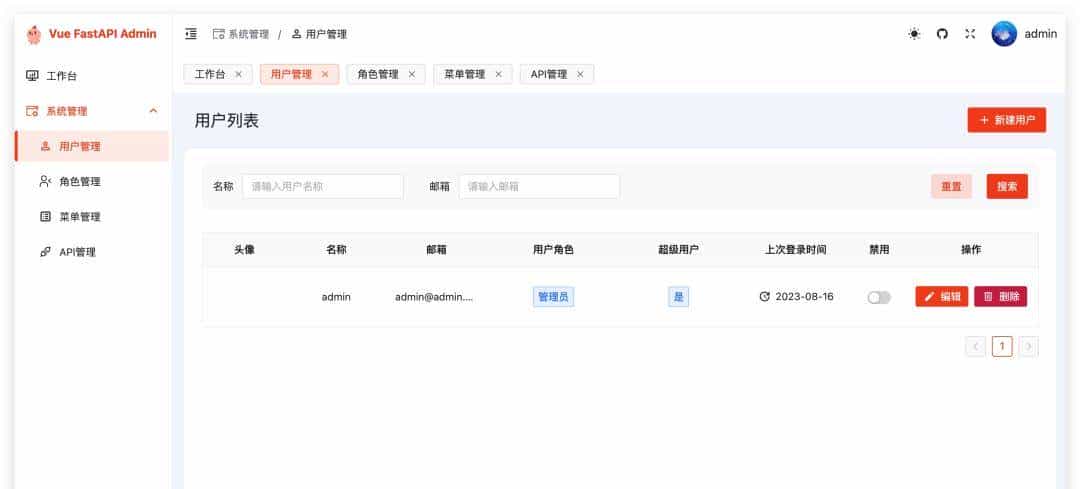1080x489 pixels.
Task: Click the admin name cell in table
Action: click(x=336, y=297)
